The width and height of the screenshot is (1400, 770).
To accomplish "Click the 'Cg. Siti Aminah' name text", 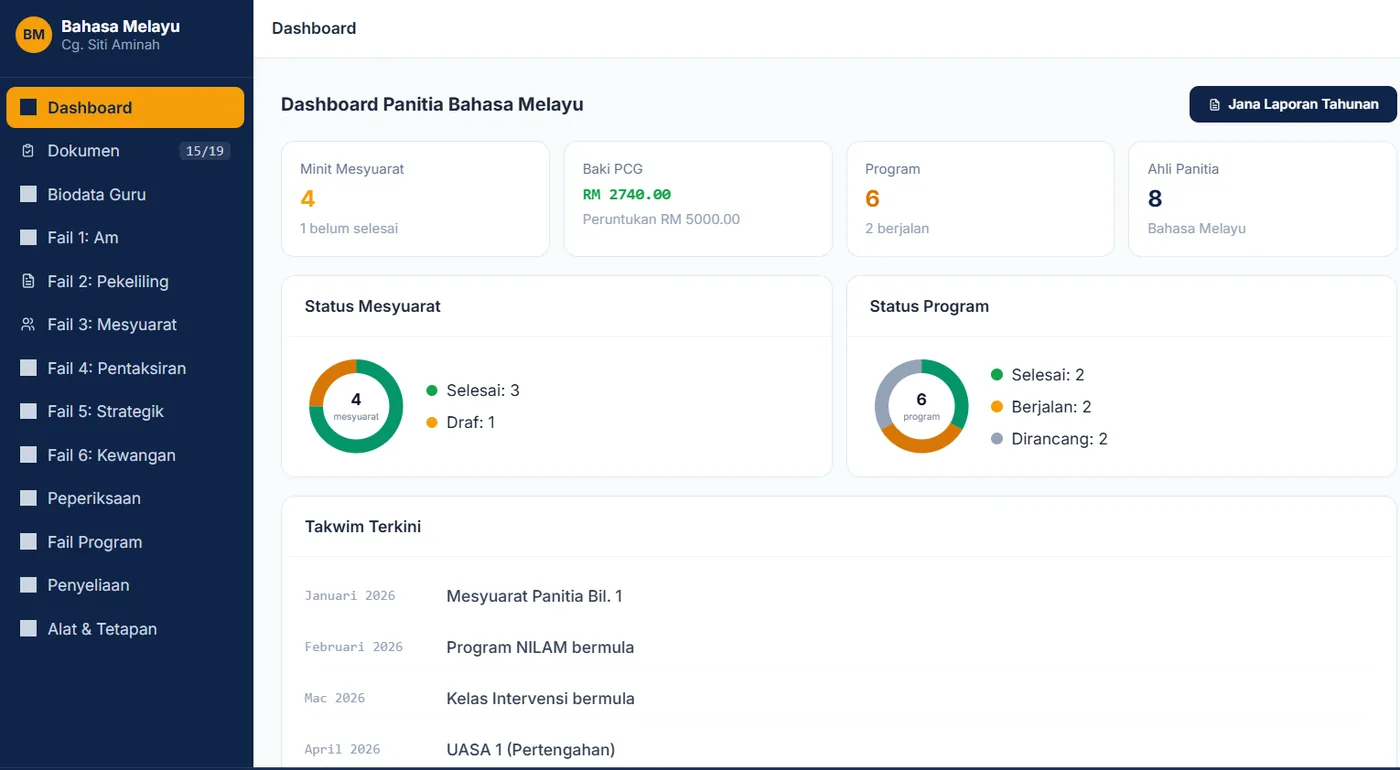I will click(x=110, y=45).
